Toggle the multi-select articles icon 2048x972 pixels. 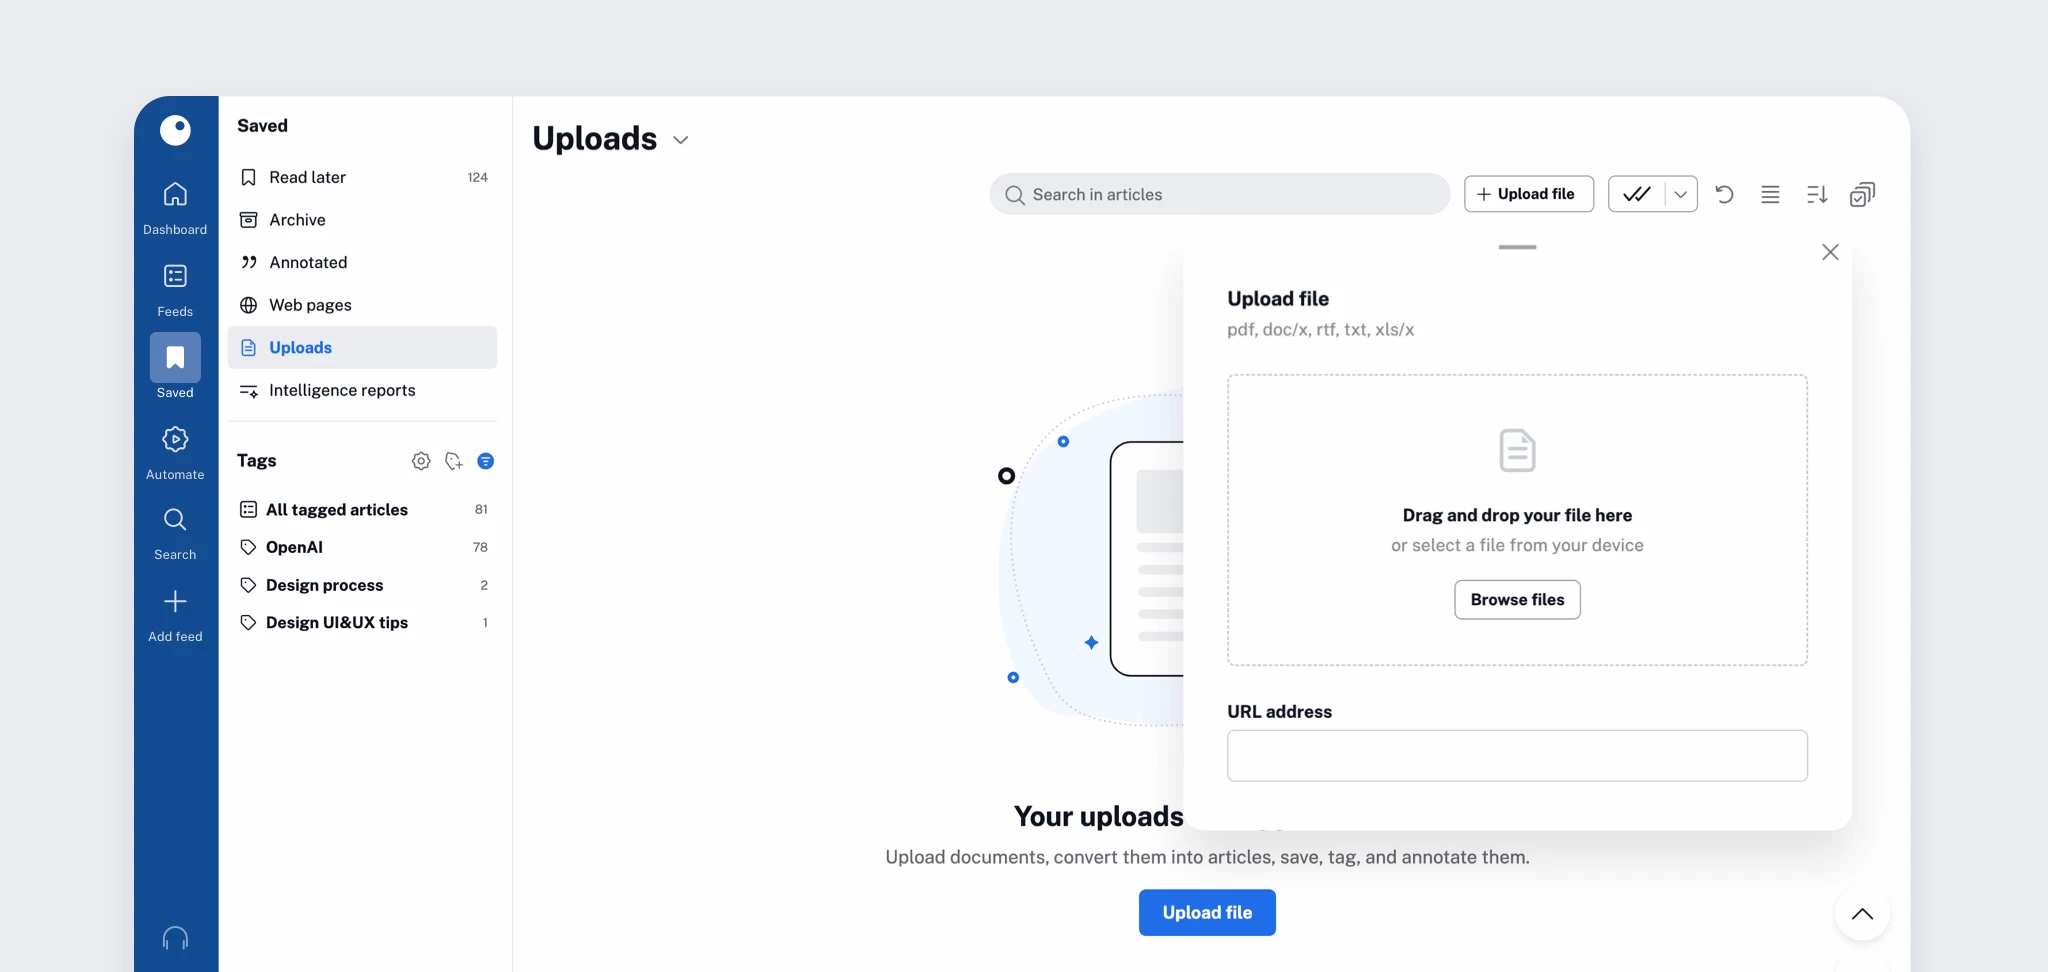[x=1862, y=194]
